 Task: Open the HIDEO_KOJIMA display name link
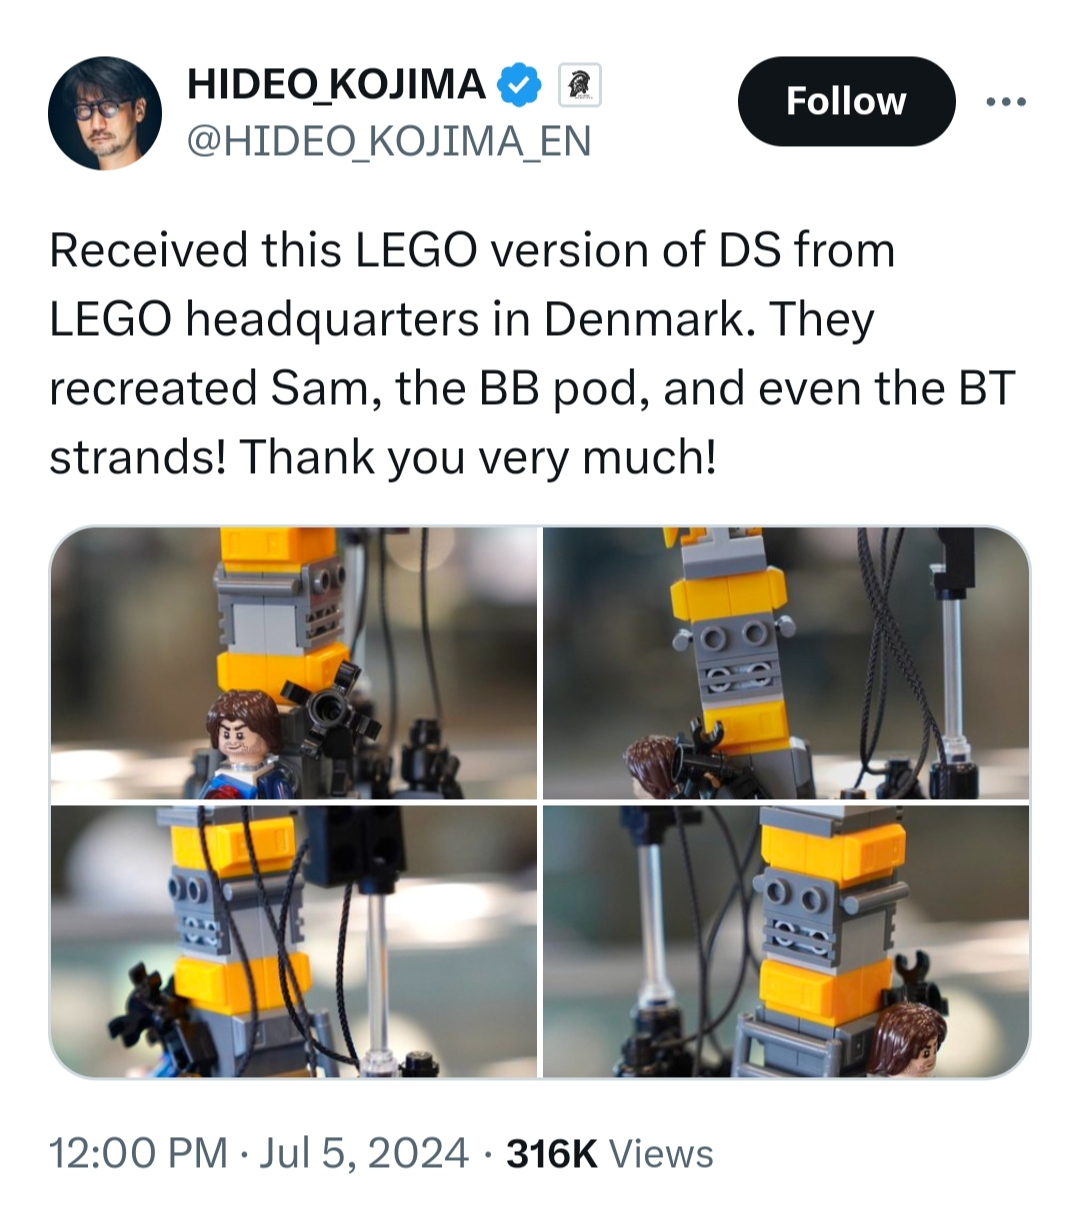[336, 85]
